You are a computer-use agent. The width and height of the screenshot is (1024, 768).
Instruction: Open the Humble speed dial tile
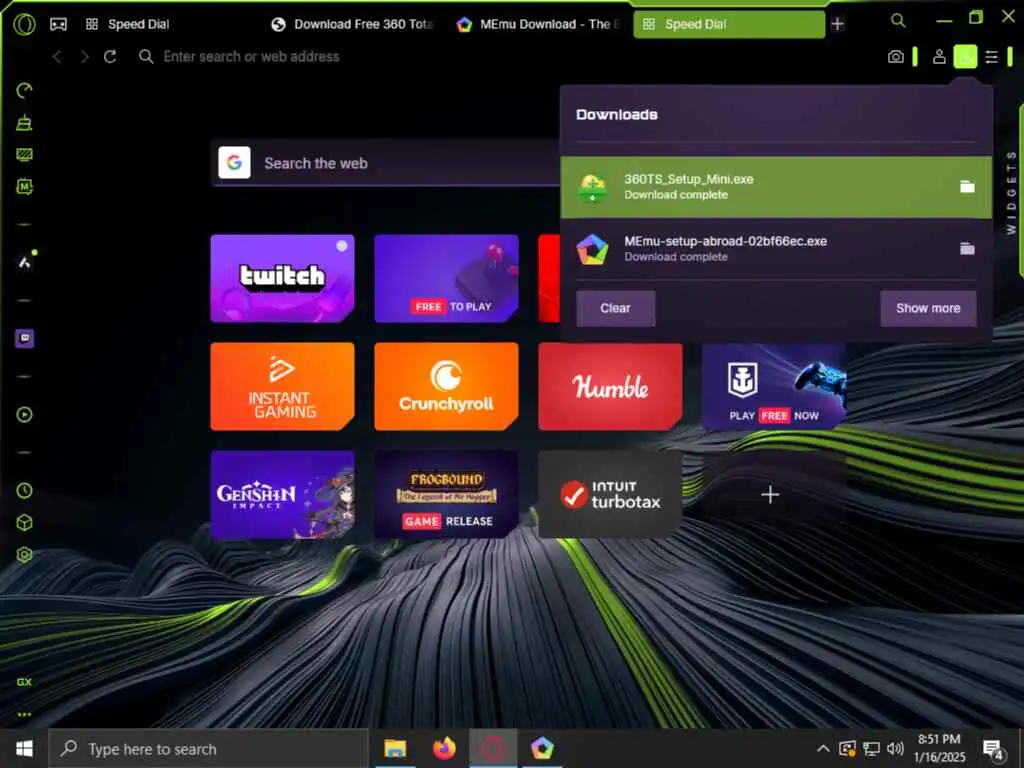[610, 387]
